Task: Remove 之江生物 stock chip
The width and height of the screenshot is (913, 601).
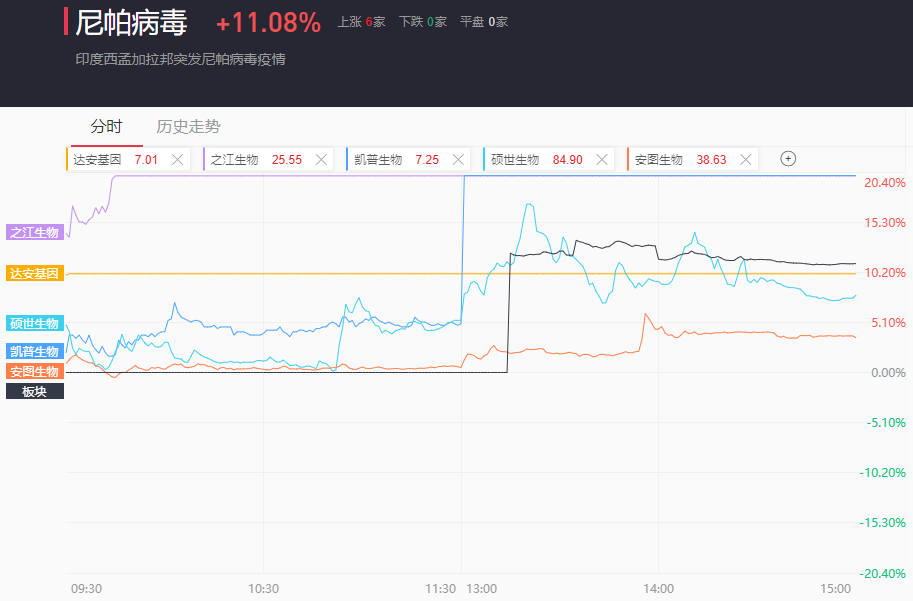Action: pos(321,159)
